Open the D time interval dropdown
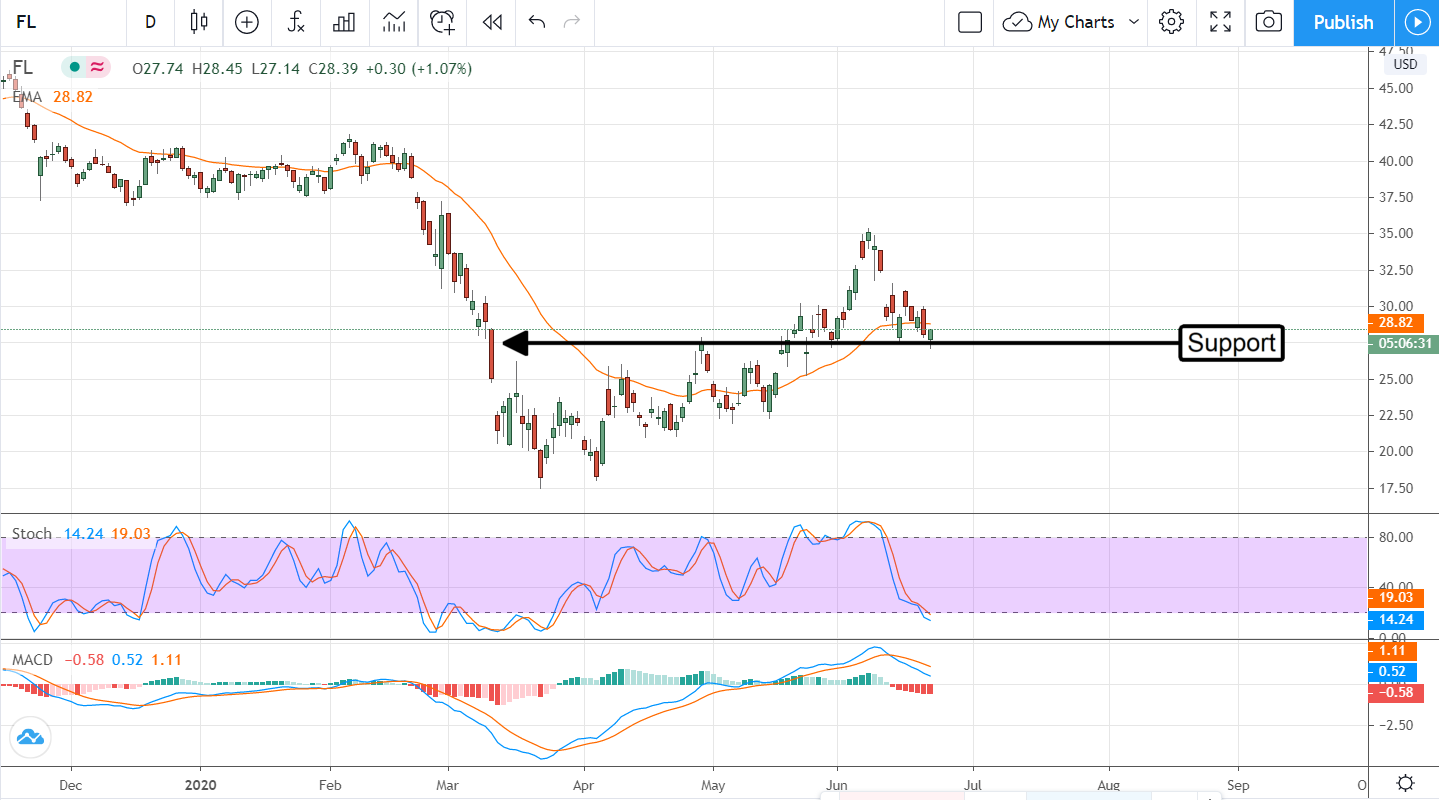The height and width of the screenshot is (800, 1439). click(x=150, y=22)
